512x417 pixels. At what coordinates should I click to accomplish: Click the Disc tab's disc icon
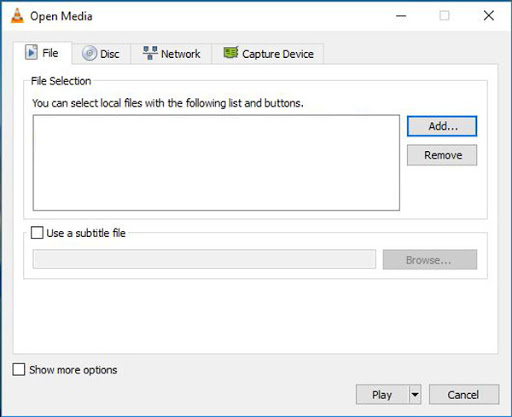tap(89, 53)
